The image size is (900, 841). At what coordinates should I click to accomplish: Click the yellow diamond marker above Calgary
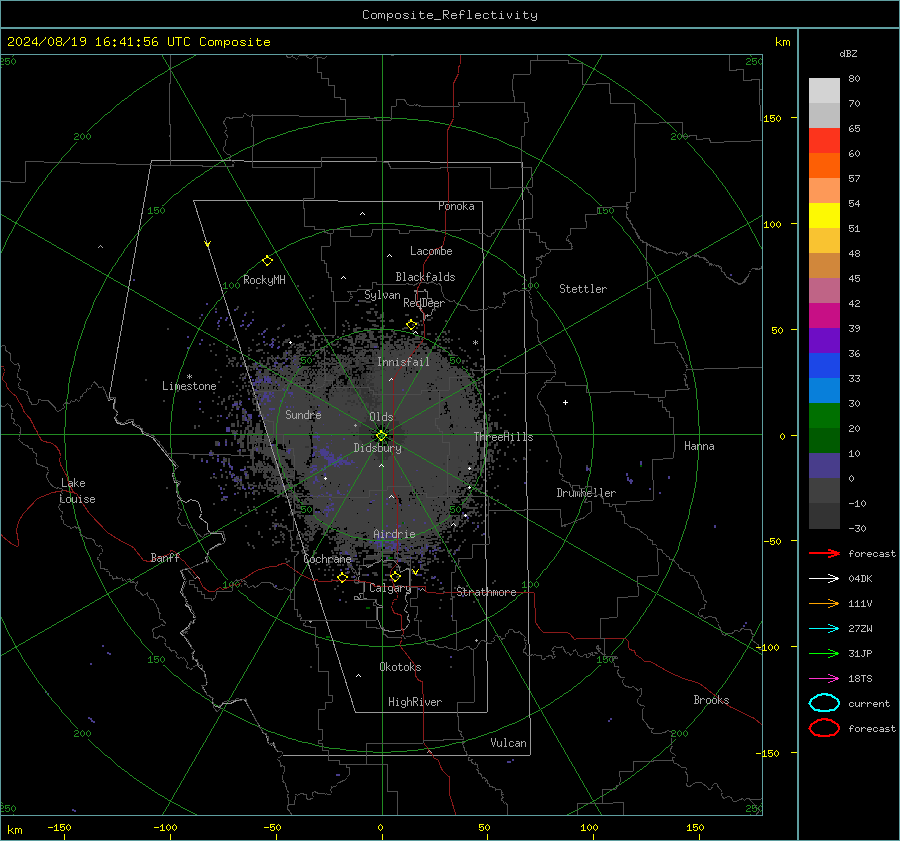pyautogui.click(x=395, y=576)
